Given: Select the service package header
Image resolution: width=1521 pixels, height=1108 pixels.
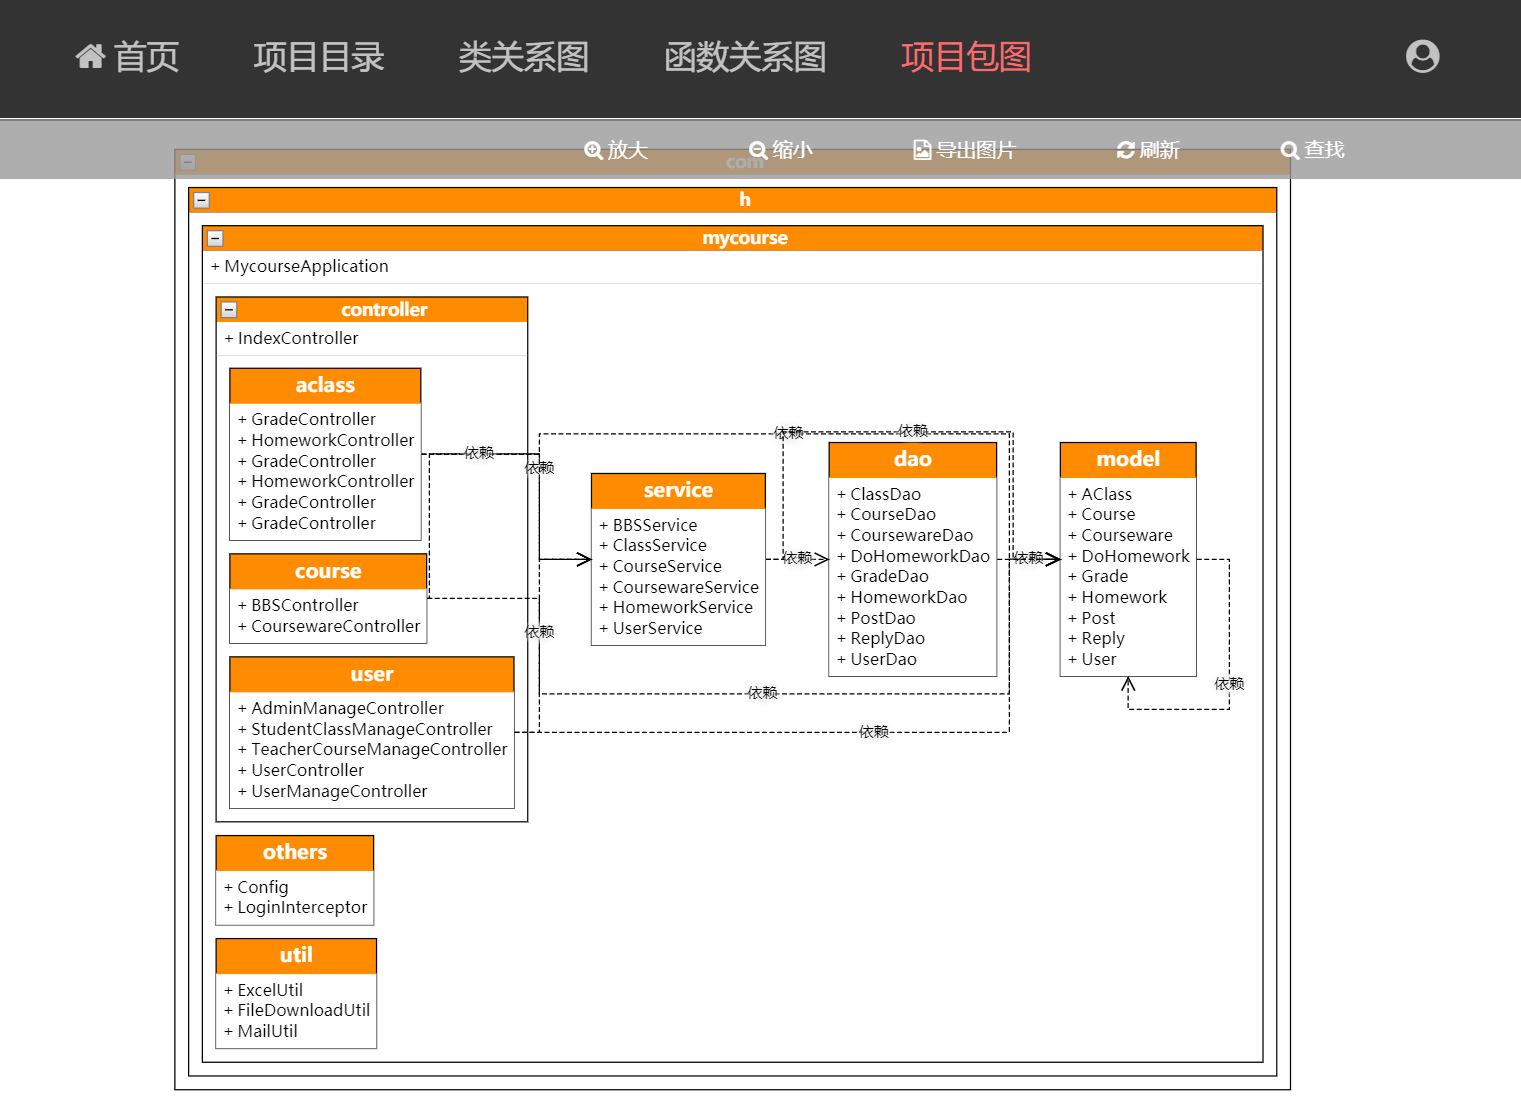Looking at the screenshot, I should 678,490.
